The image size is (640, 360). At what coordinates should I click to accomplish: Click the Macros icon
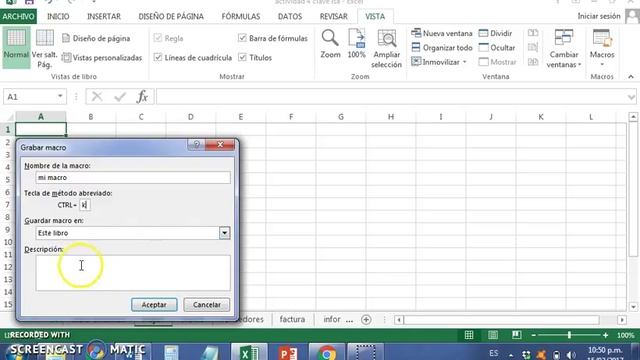click(x=602, y=43)
